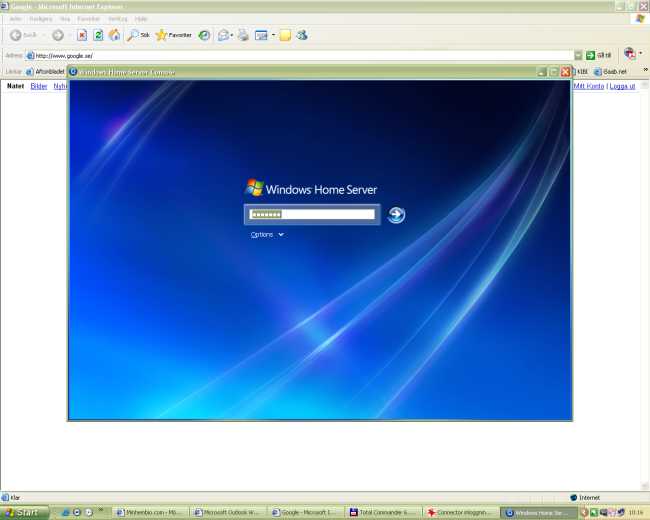The height and width of the screenshot is (520, 650).
Task: Go to the Home page icon
Action: (x=114, y=35)
